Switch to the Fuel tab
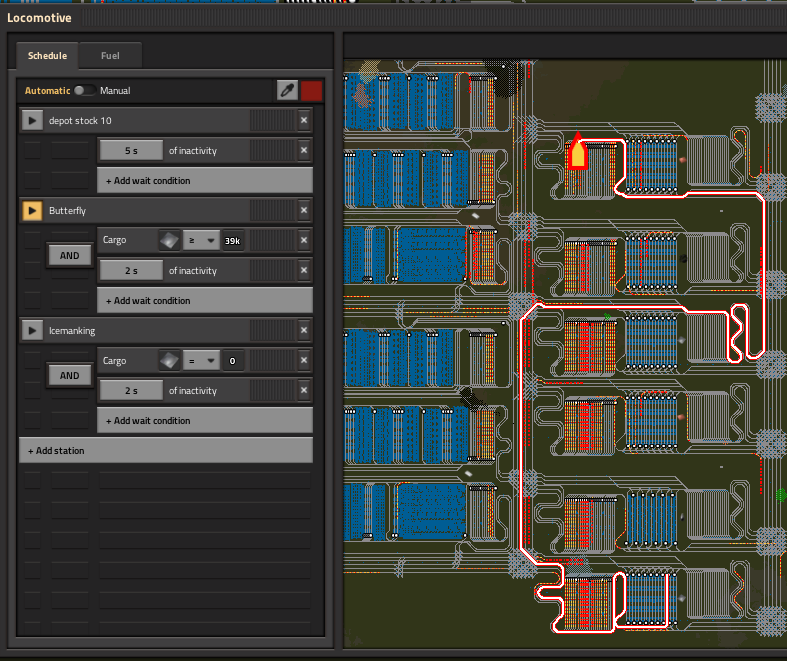Image resolution: width=787 pixels, height=661 pixels. point(110,56)
